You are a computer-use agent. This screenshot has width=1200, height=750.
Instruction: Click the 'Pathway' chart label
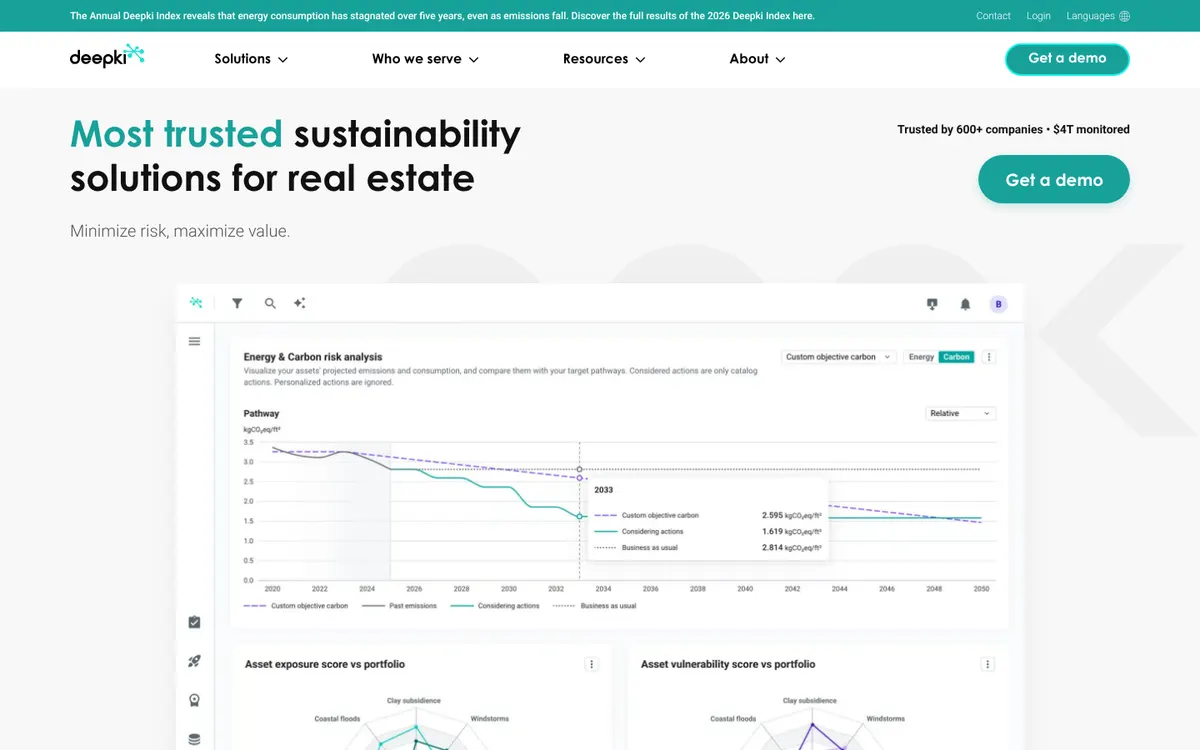tap(261, 413)
